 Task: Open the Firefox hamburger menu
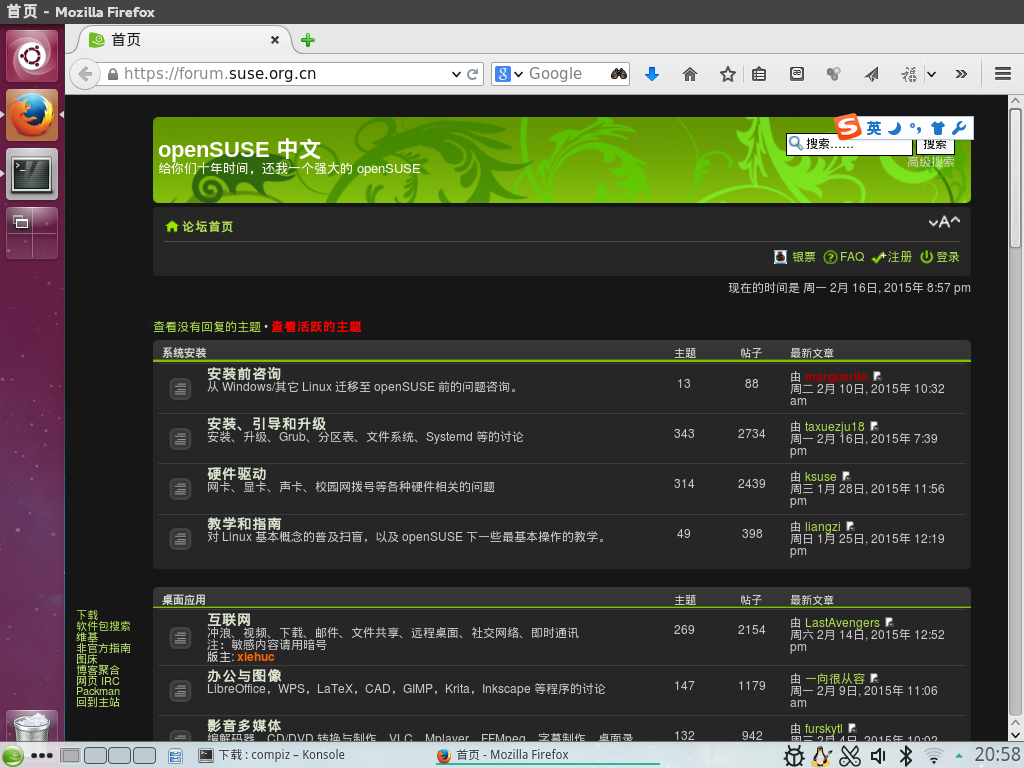pyautogui.click(x=1003, y=74)
